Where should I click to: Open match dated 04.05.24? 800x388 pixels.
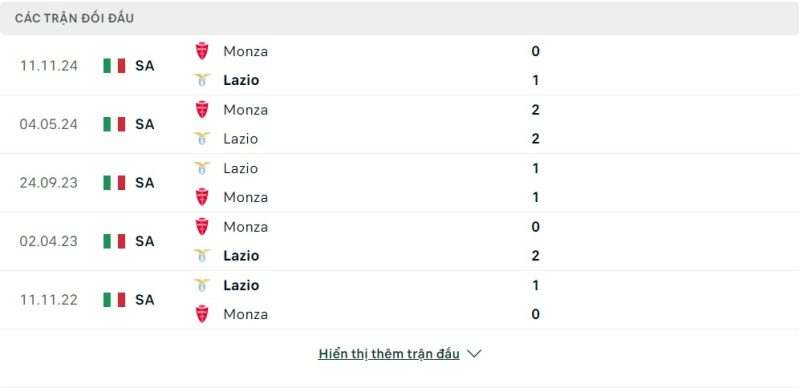[48, 124]
